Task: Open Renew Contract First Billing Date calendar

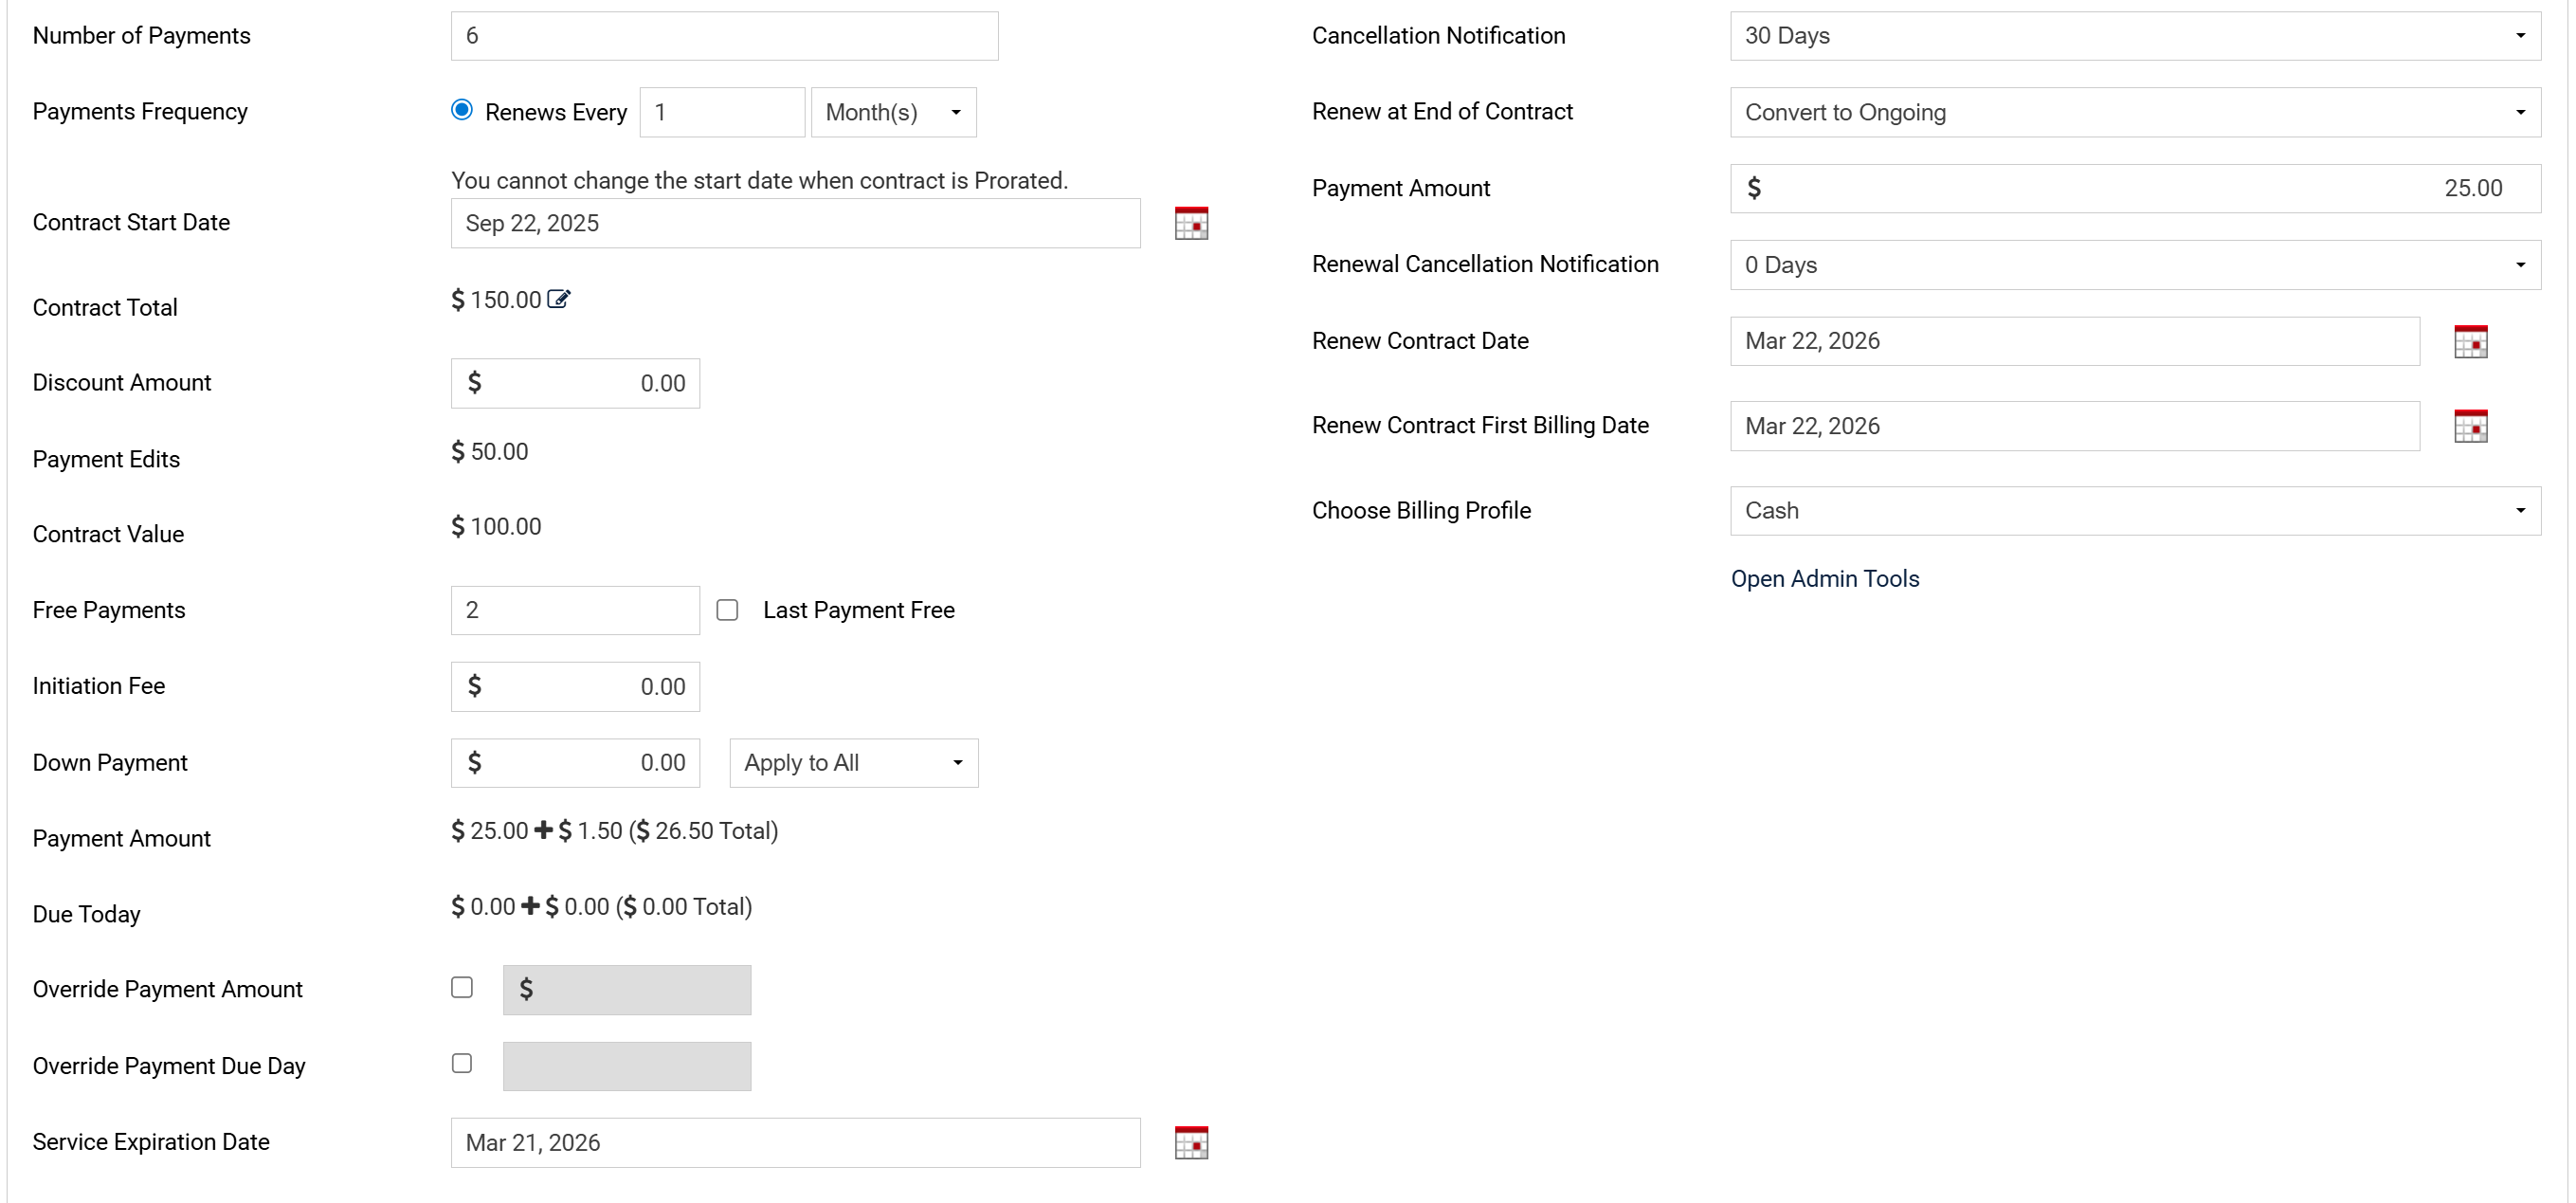Action: [2469, 427]
